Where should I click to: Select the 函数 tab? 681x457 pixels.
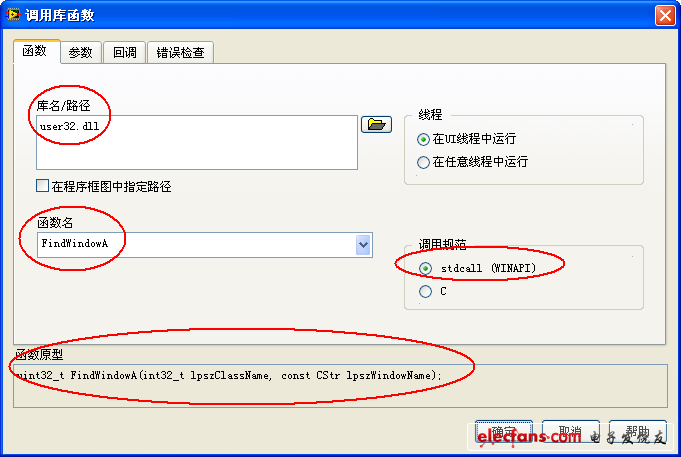click(x=36, y=51)
